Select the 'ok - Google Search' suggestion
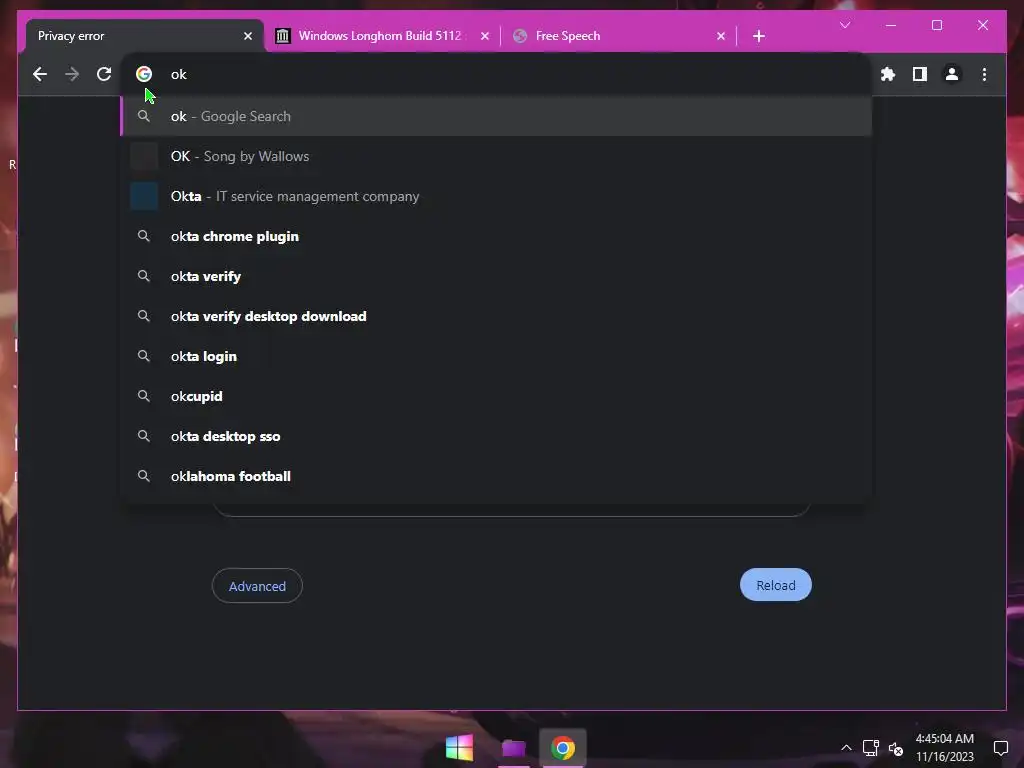This screenshot has width=1024, height=768. pyautogui.click(x=496, y=116)
